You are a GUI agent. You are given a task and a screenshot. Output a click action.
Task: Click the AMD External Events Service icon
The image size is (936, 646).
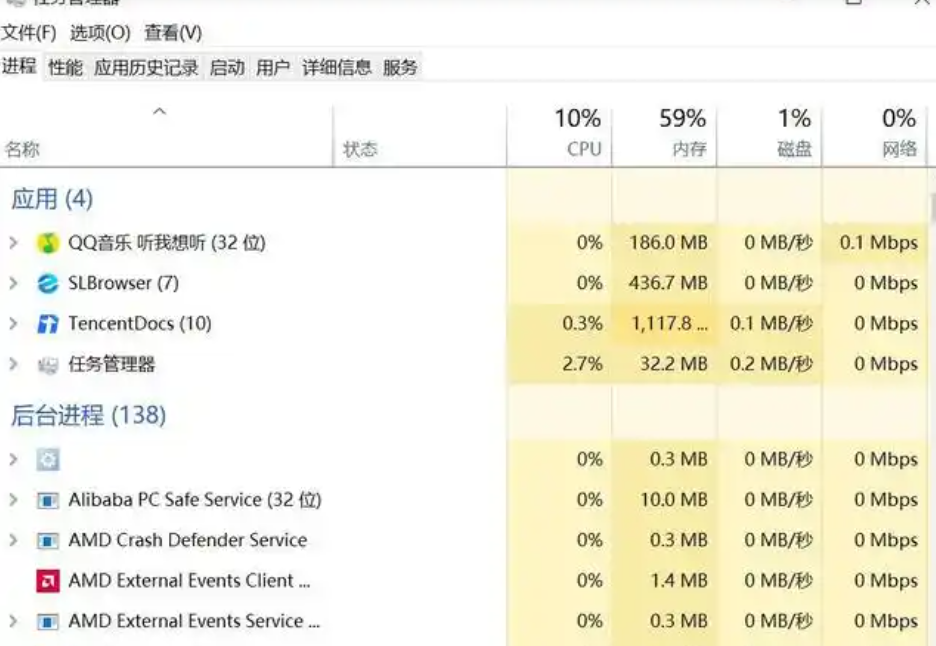tap(48, 622)
